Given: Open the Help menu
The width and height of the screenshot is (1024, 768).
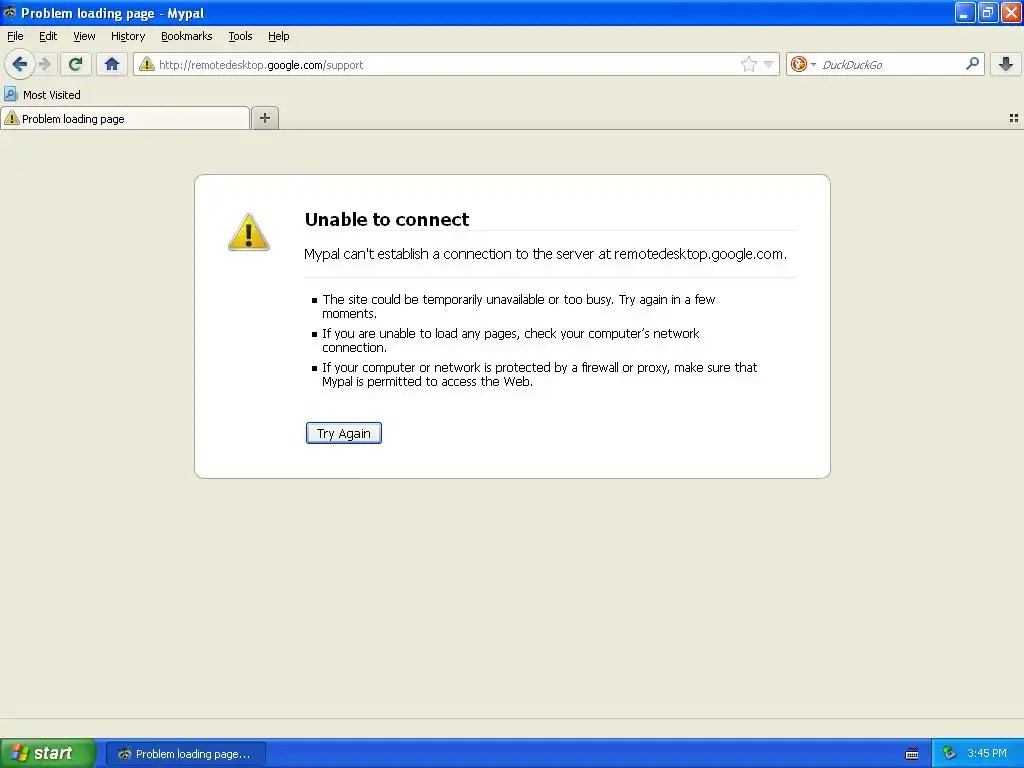Looking at the screenshot, I should tap(278, 37).
